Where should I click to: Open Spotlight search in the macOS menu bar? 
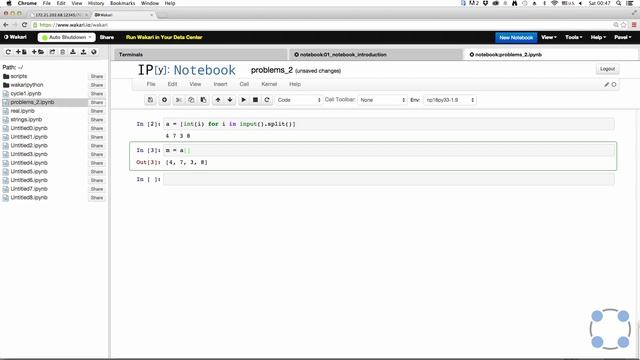click(619, 3)
